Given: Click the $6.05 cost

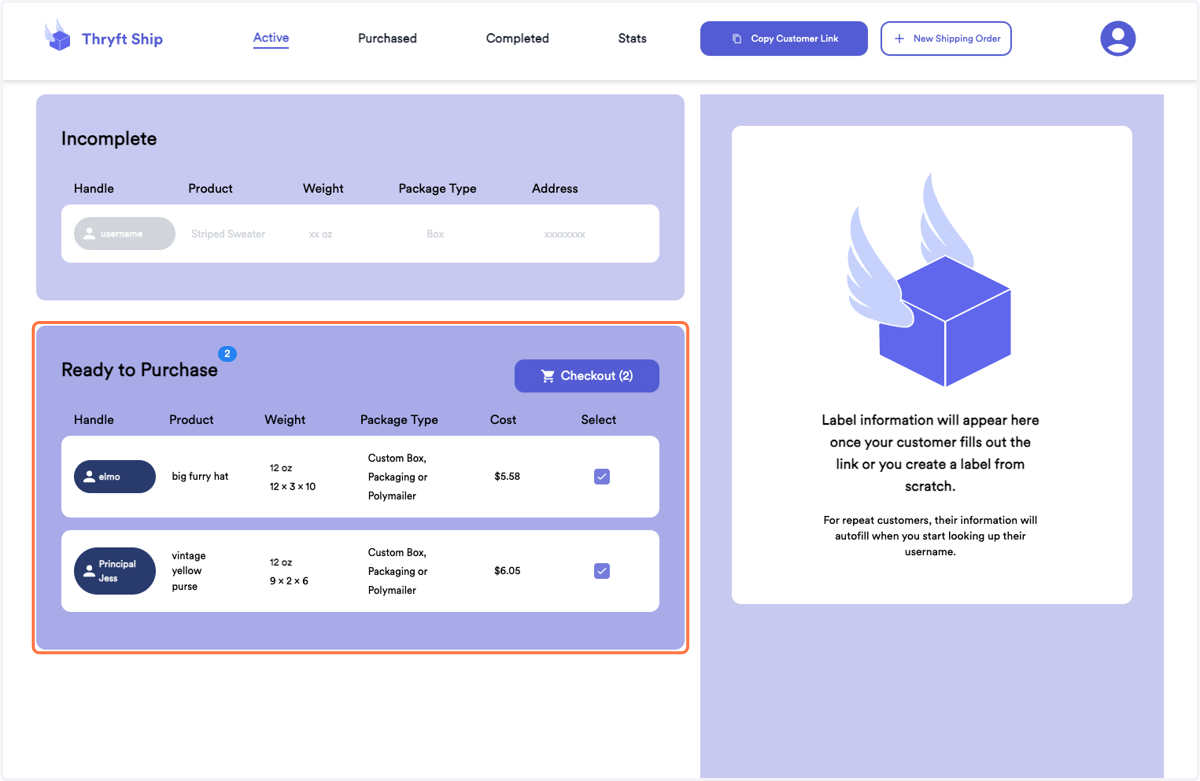Looking at the screenshot, I should pyautogui.click(x=507, y=571).
